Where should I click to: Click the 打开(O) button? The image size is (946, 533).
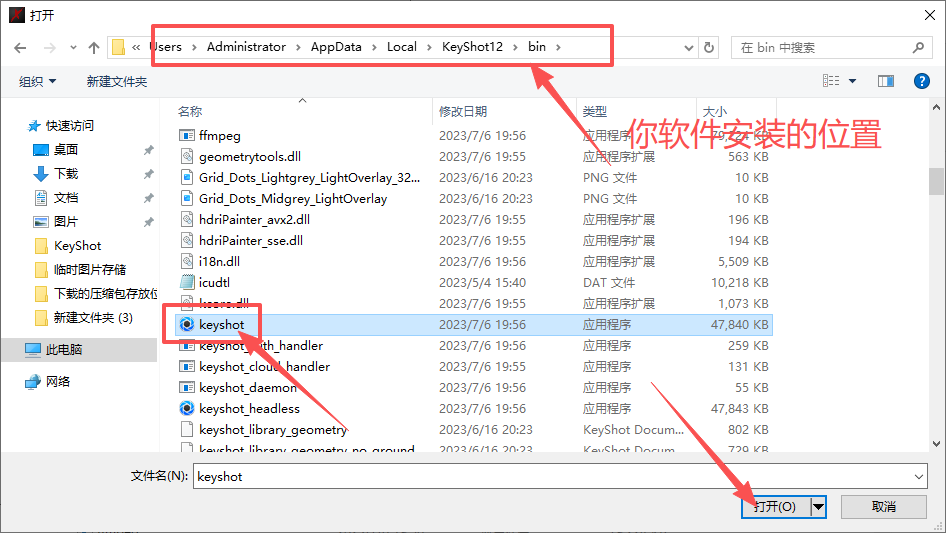click(776, 506)
